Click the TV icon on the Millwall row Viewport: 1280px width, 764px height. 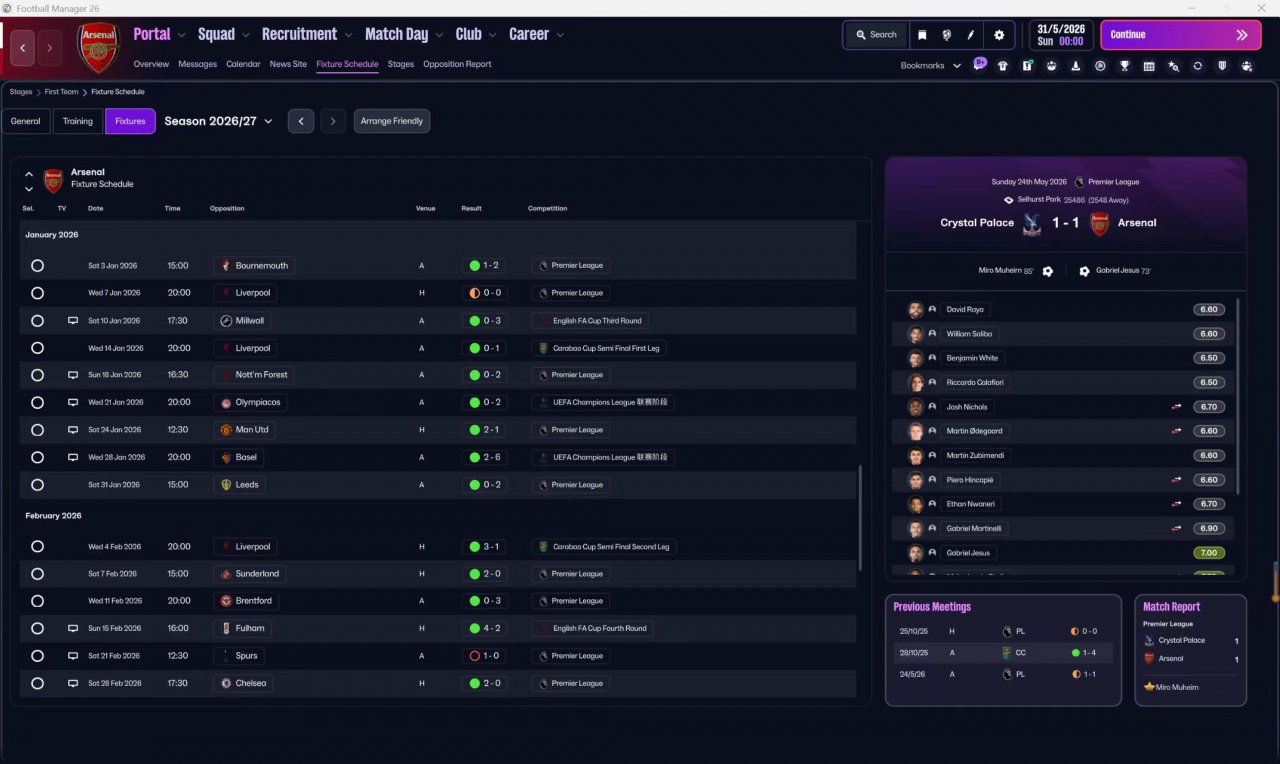pos(73,321)
